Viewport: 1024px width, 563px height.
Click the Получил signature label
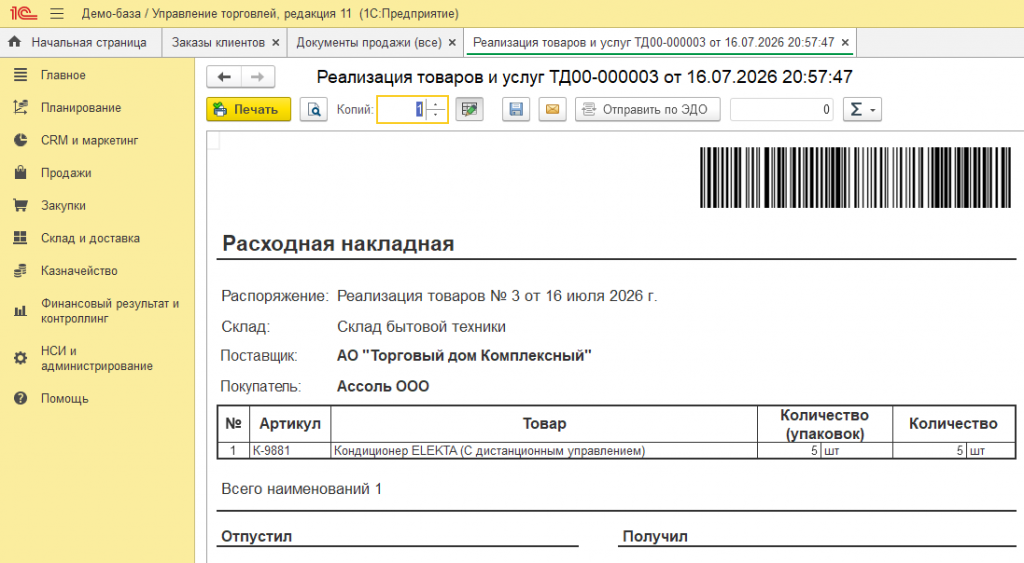click(655, 536)
